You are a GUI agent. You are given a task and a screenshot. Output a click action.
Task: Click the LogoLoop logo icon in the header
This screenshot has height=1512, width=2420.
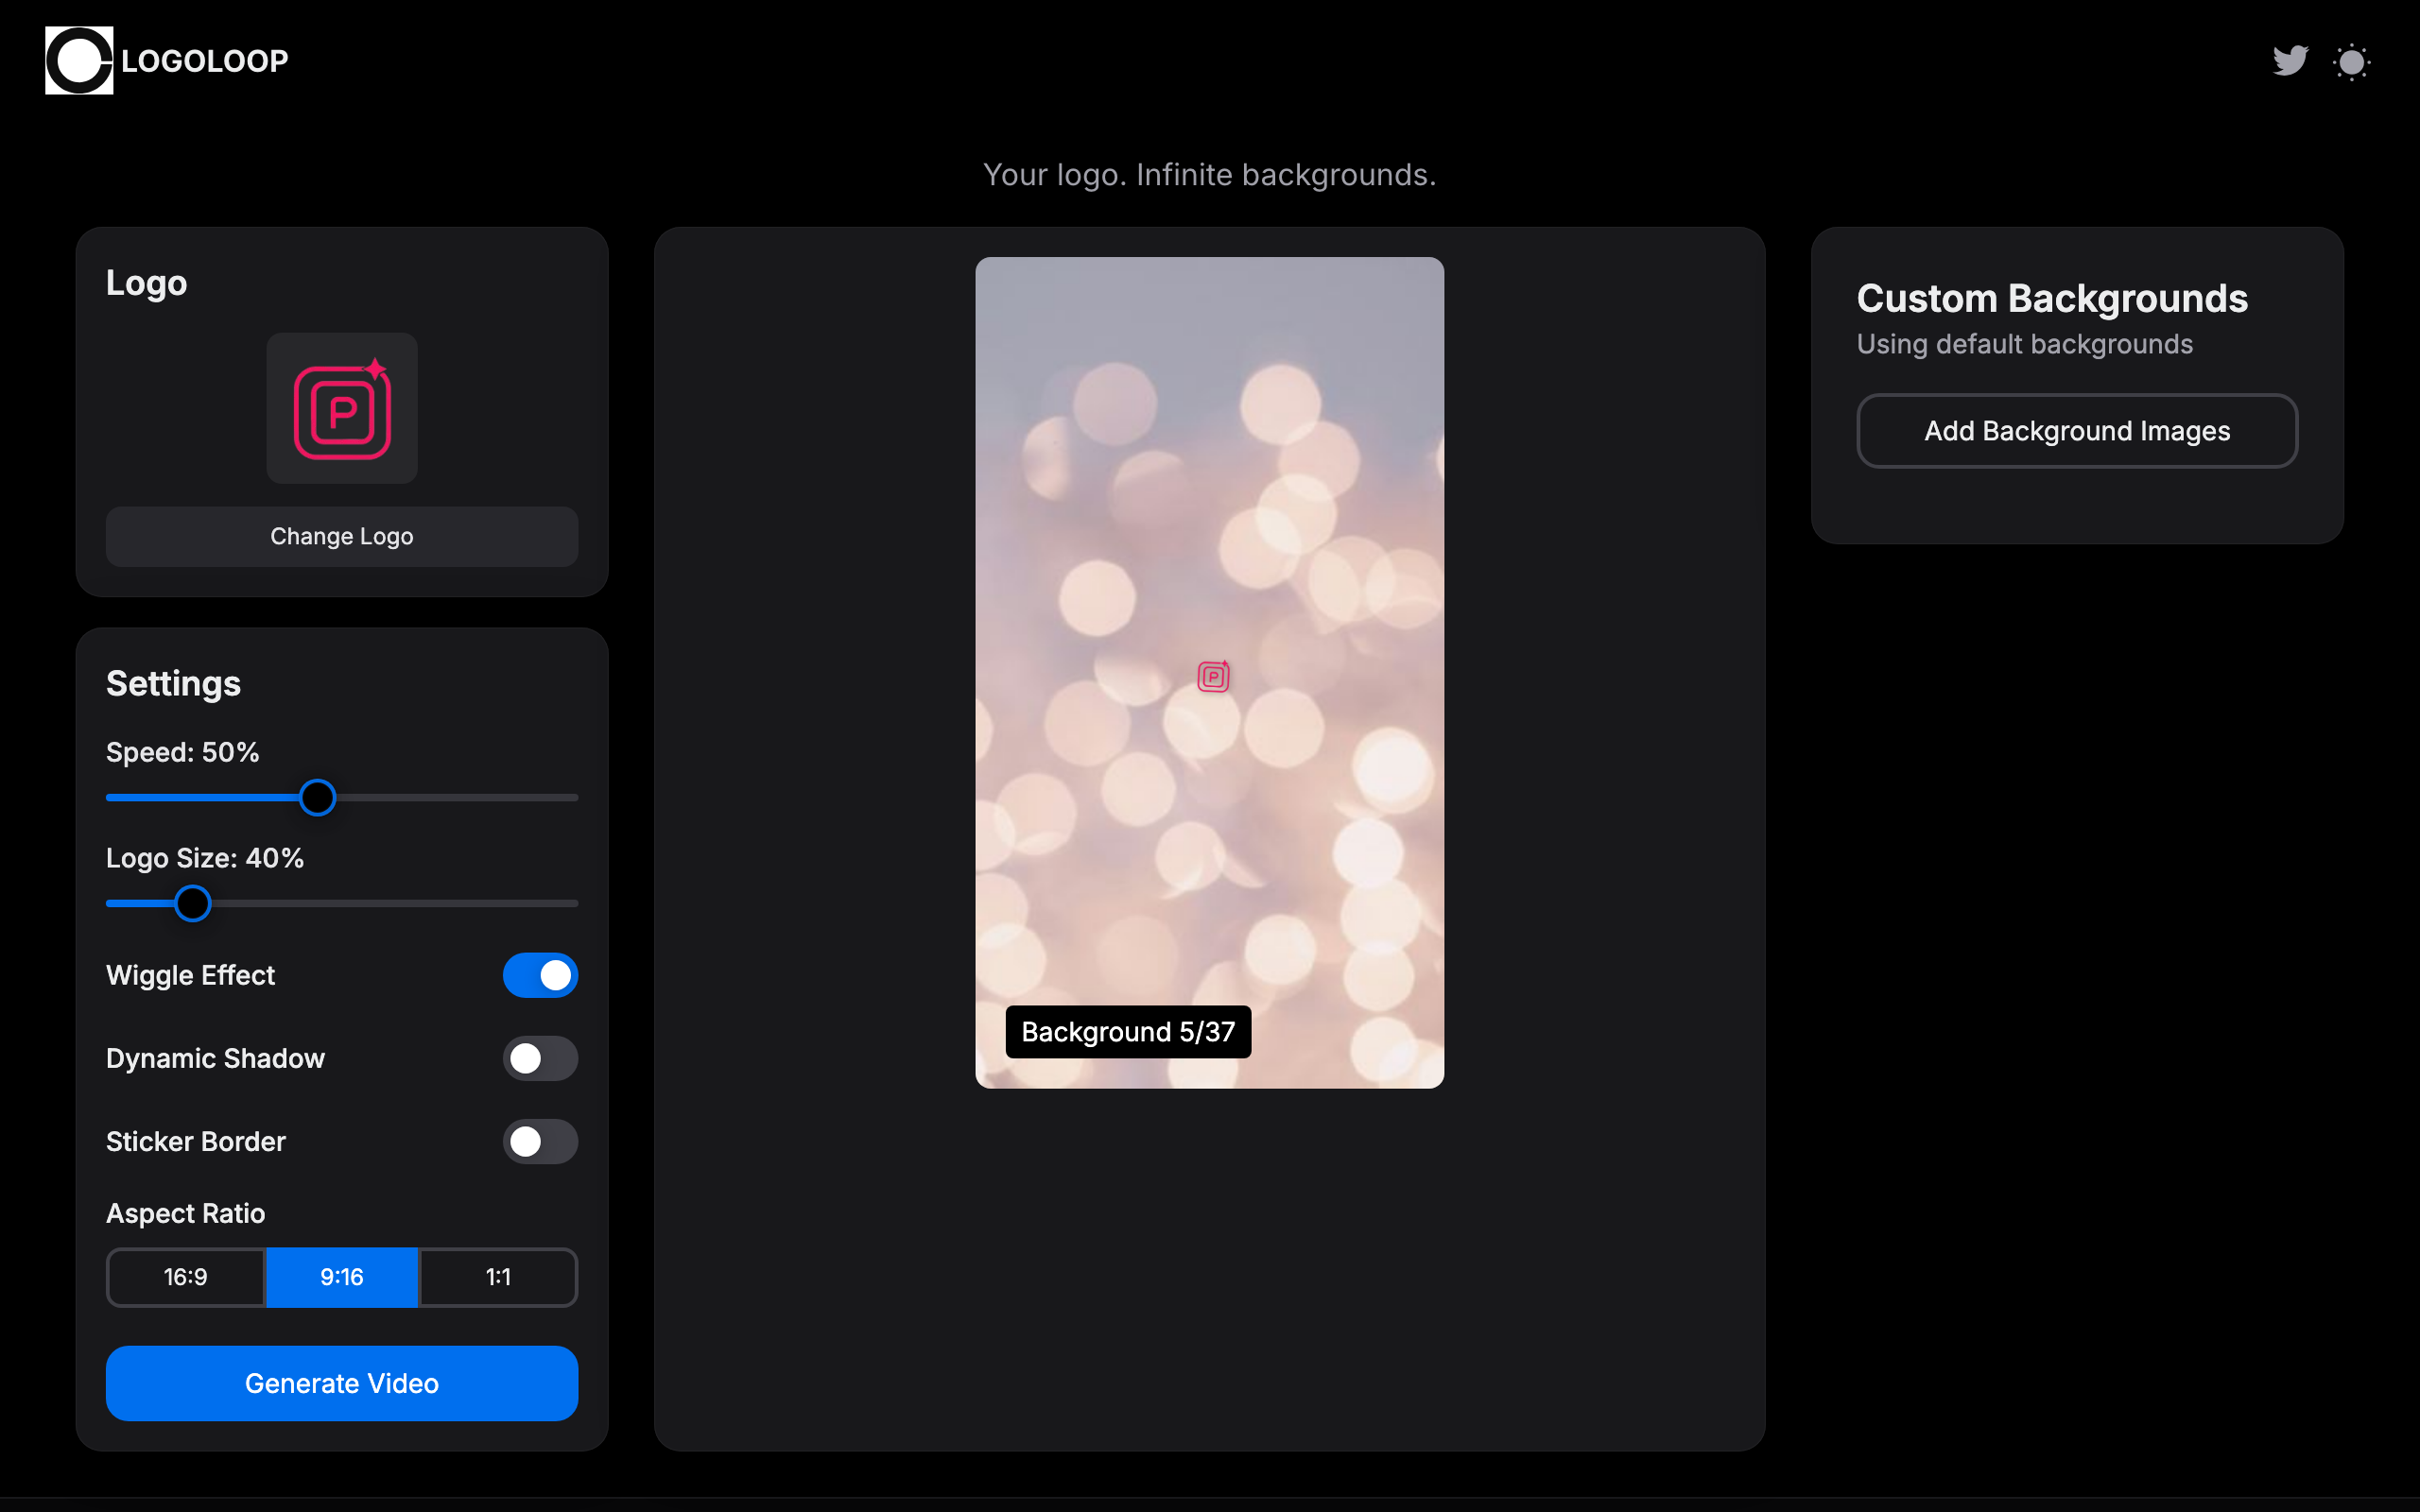tap(78, 60)
